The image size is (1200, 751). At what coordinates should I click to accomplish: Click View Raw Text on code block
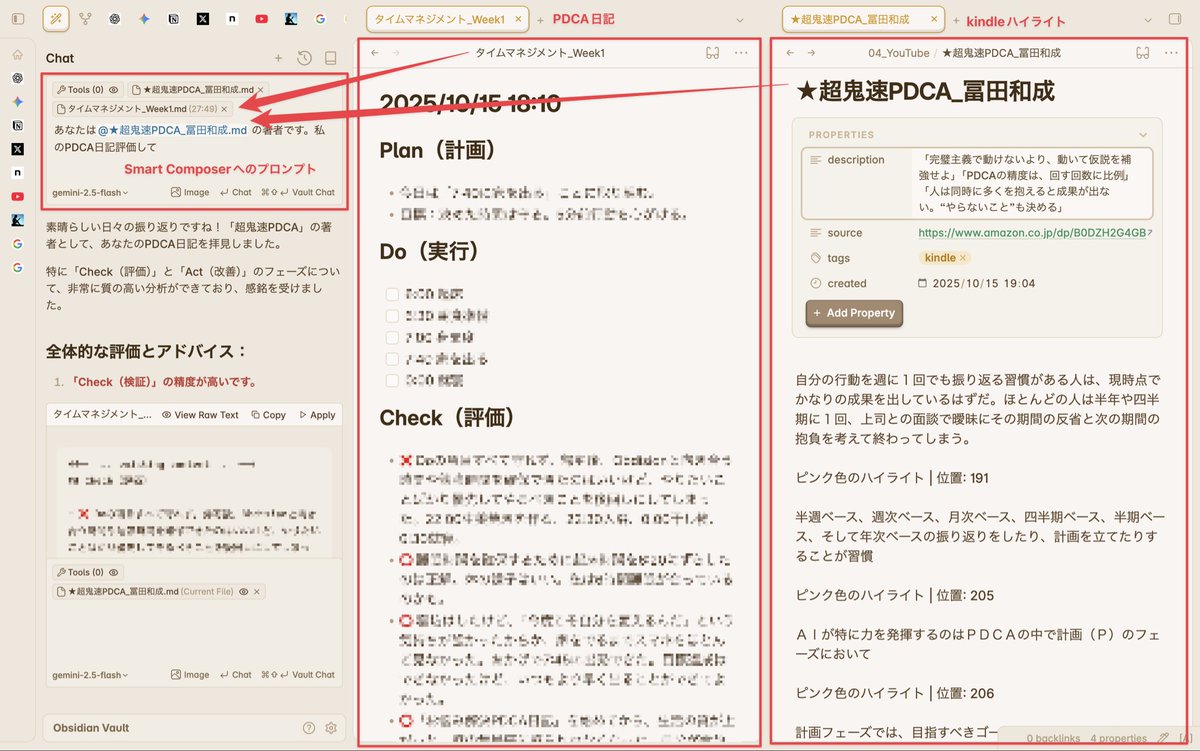pos(201,415)
